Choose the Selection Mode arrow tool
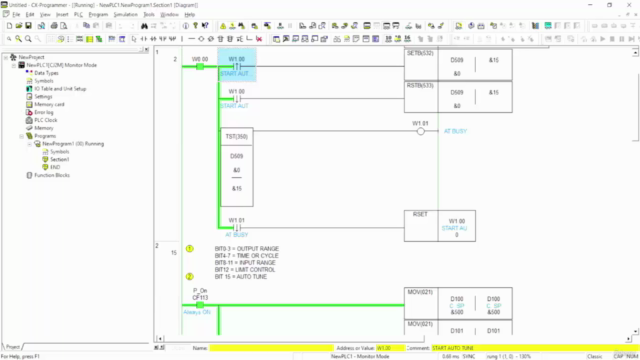 coord(134,39)
